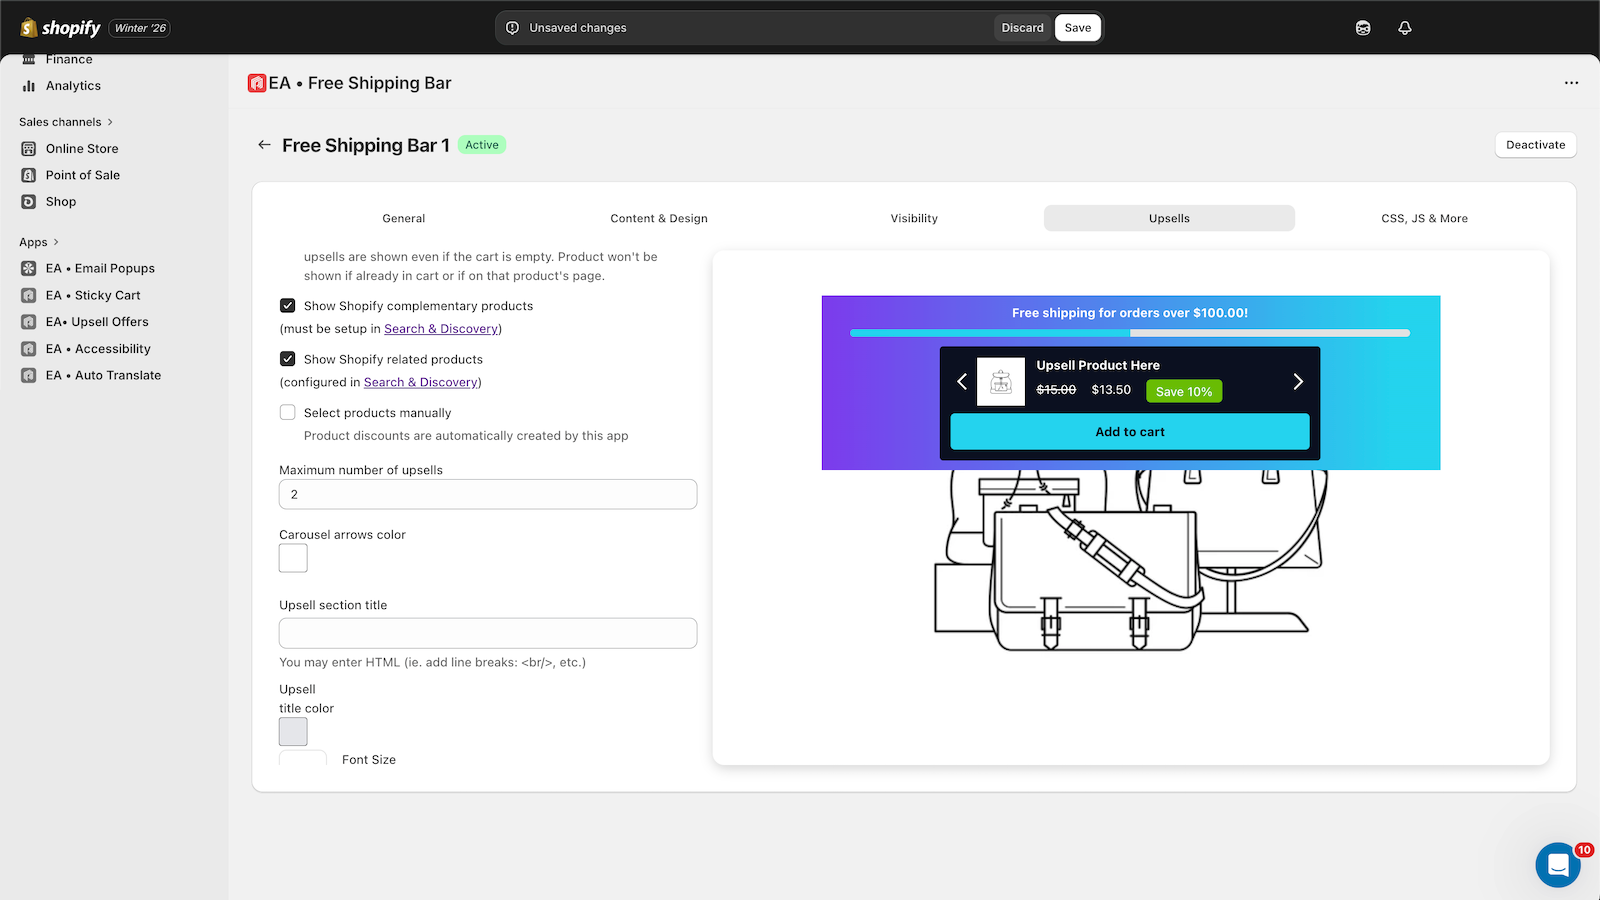This screenshot has height=900, width=1600.
Task: Pick the Carousel arrows color swatch
Action: (x=293, y=558)
